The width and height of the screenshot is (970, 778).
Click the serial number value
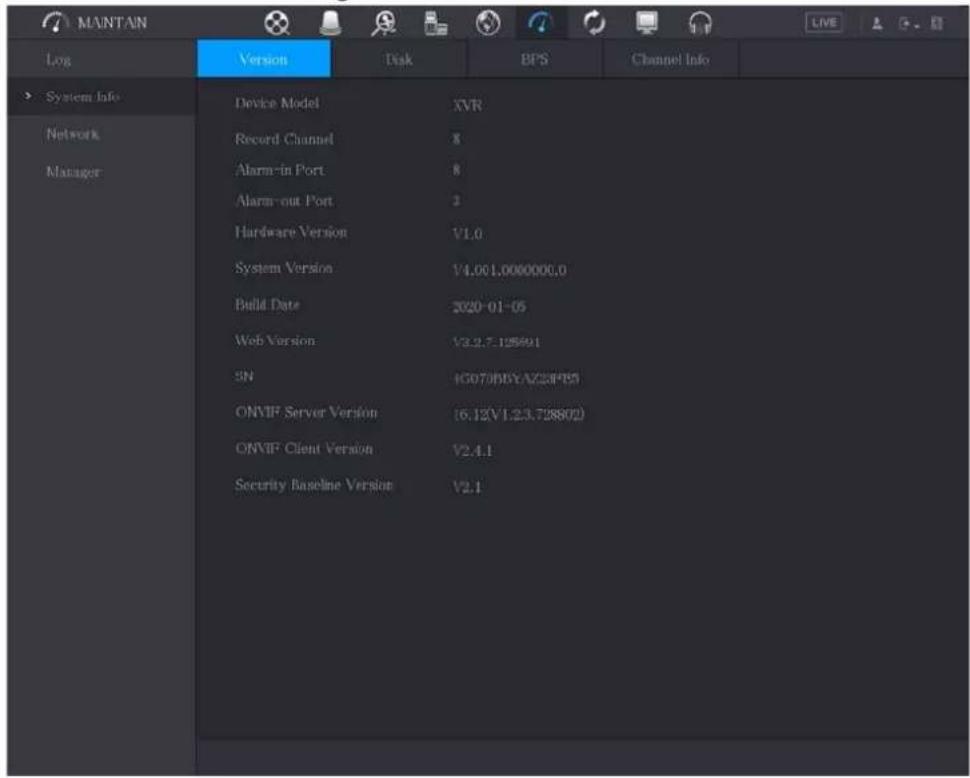pos(516,378)
